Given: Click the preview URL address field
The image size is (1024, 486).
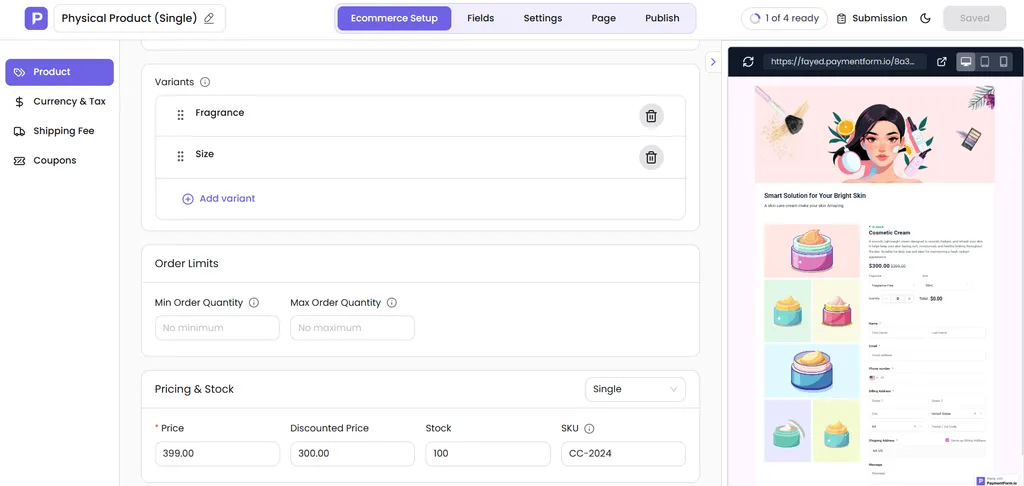Looking at the screenshot, I should pyautogui.click(x=844, y=61).
